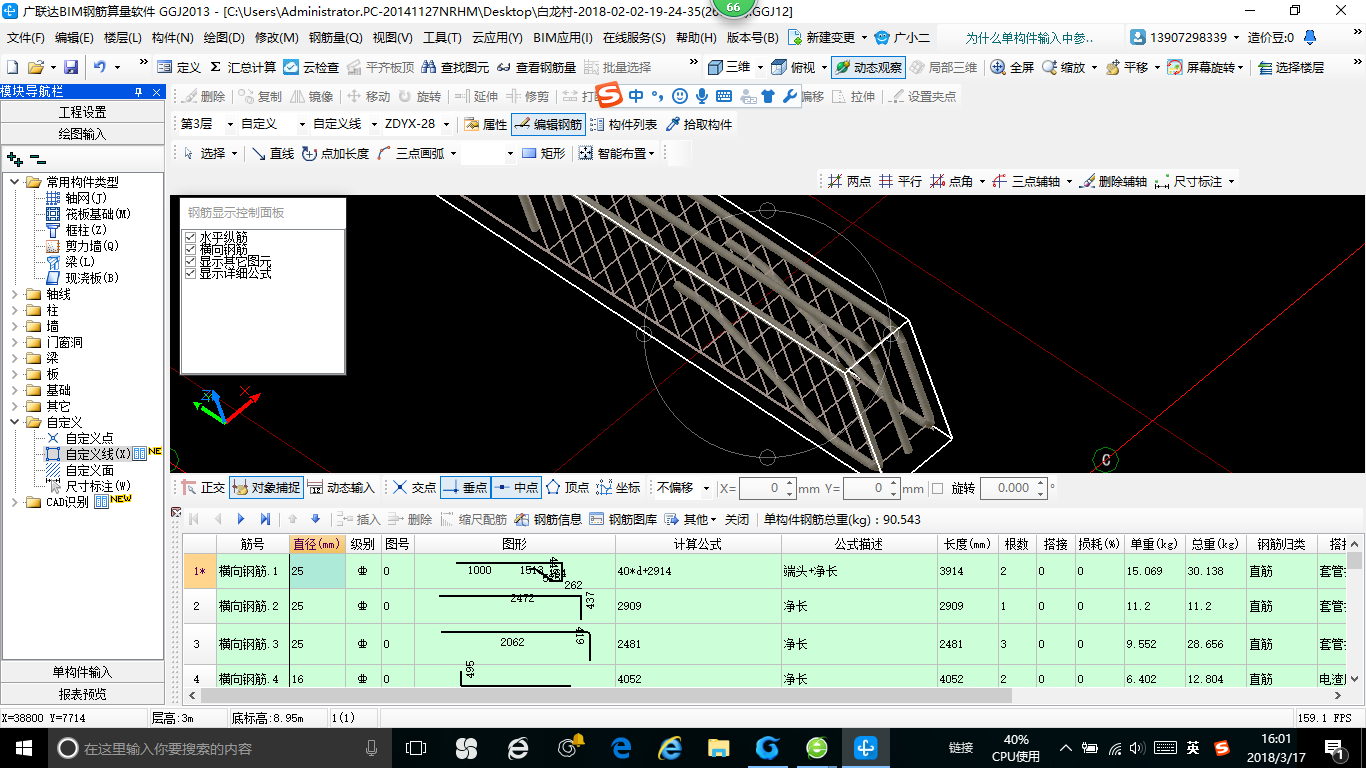Image resolution: width=1366 pixels, height=768 pixels.
Task: Open Edge browser in Windows taskbar
Action: tap(621, 747)
